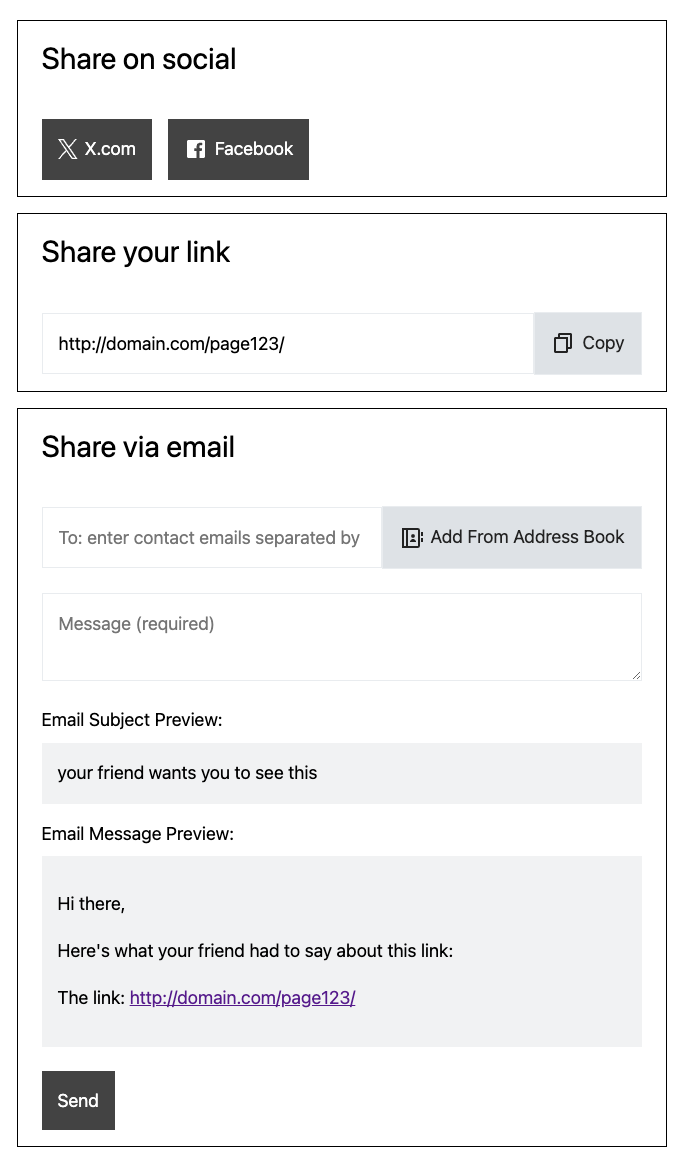Viewport: 685px width, 1169px height.
Task: Click the To contact emails field
Action: (x=212, y=538)
